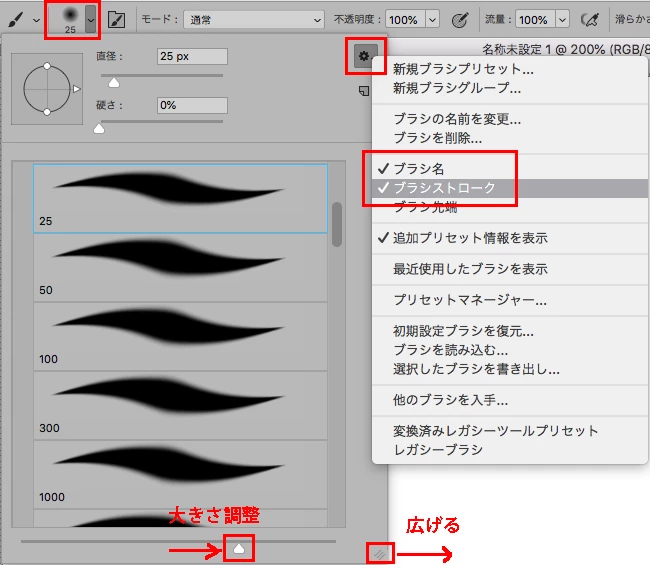Open プリセットマネージャー... menu item
650x565 pixels.
click(x=510, y=300)
